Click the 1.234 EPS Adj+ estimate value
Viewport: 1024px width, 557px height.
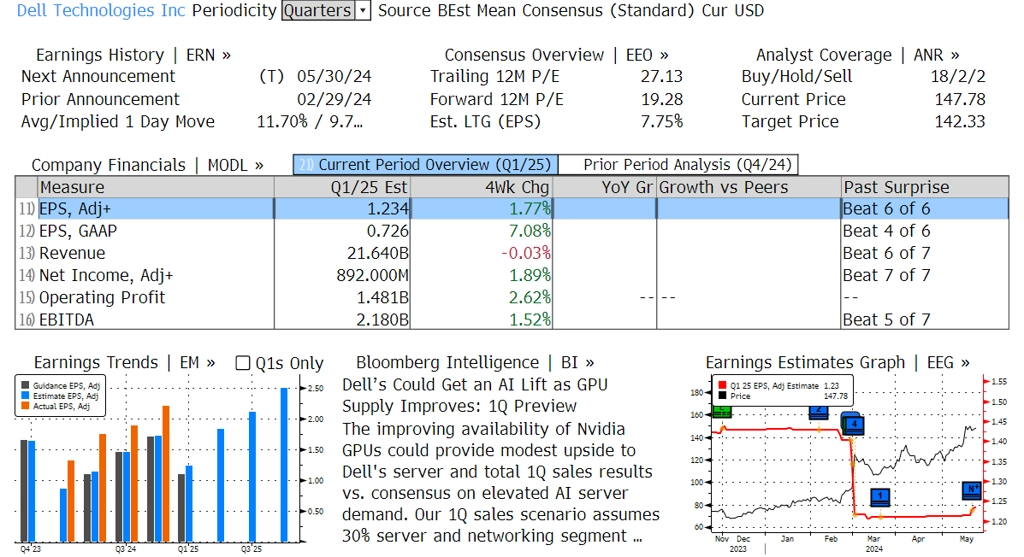[387, 209]
